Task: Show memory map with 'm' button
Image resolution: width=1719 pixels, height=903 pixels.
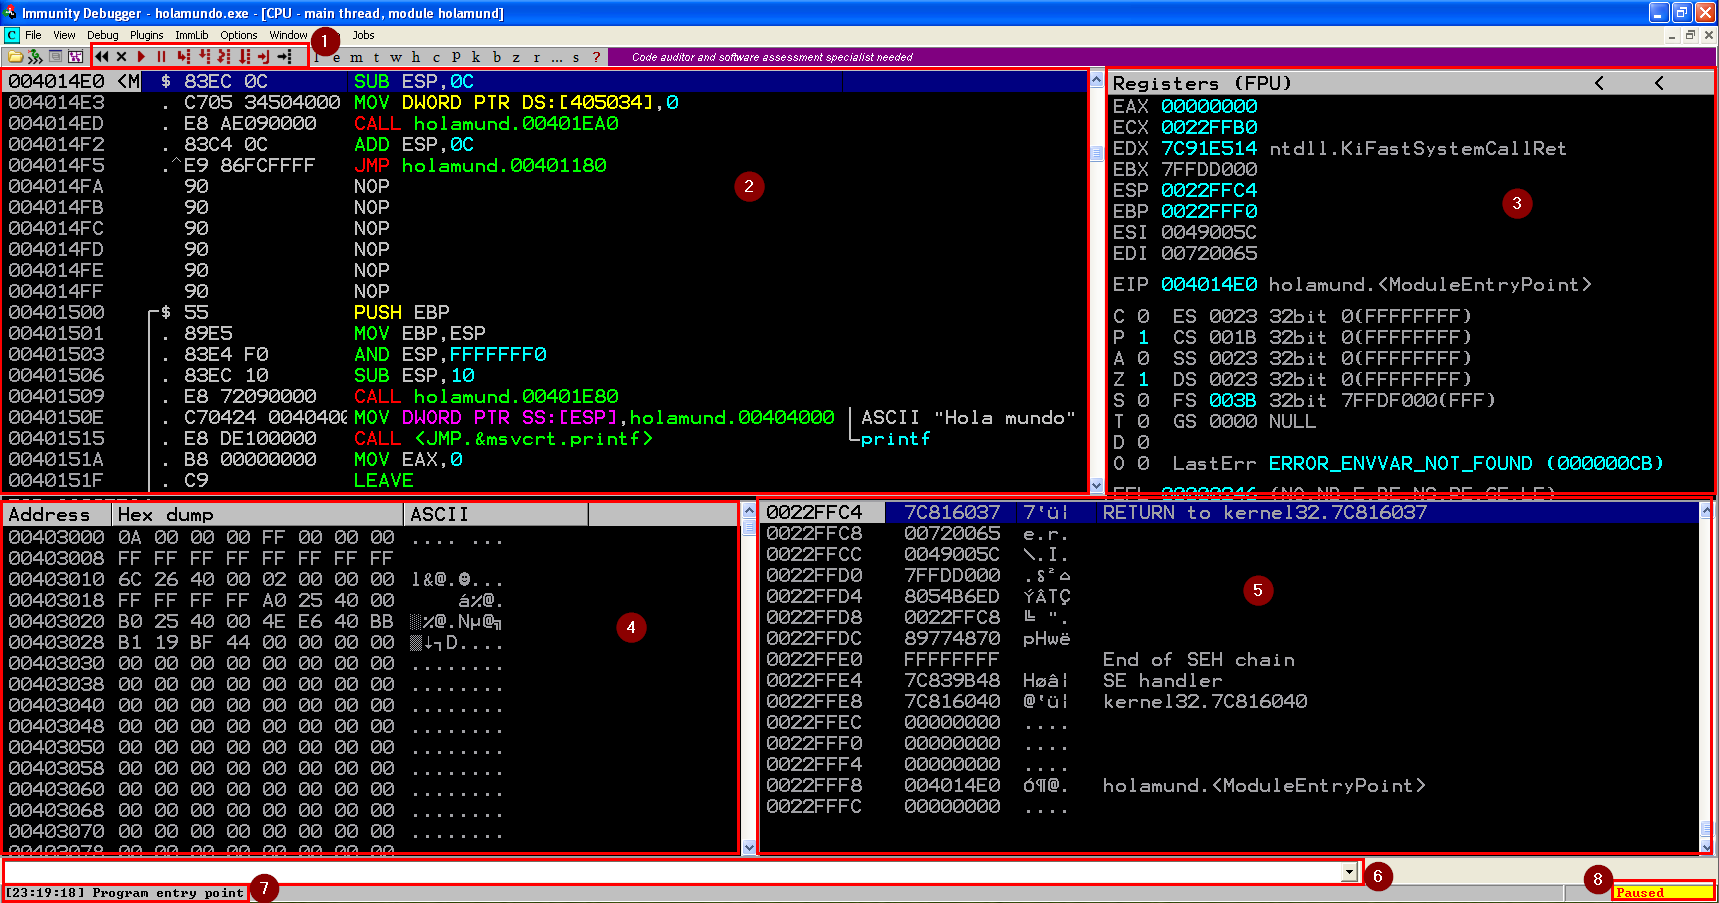Action: (x=357, y=57)
